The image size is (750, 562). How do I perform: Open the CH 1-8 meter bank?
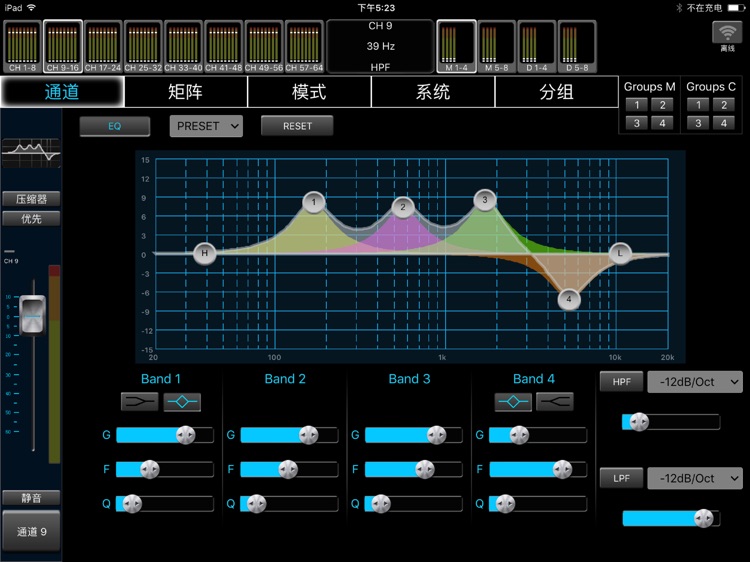pyautogui.click(x=22, y=46)
